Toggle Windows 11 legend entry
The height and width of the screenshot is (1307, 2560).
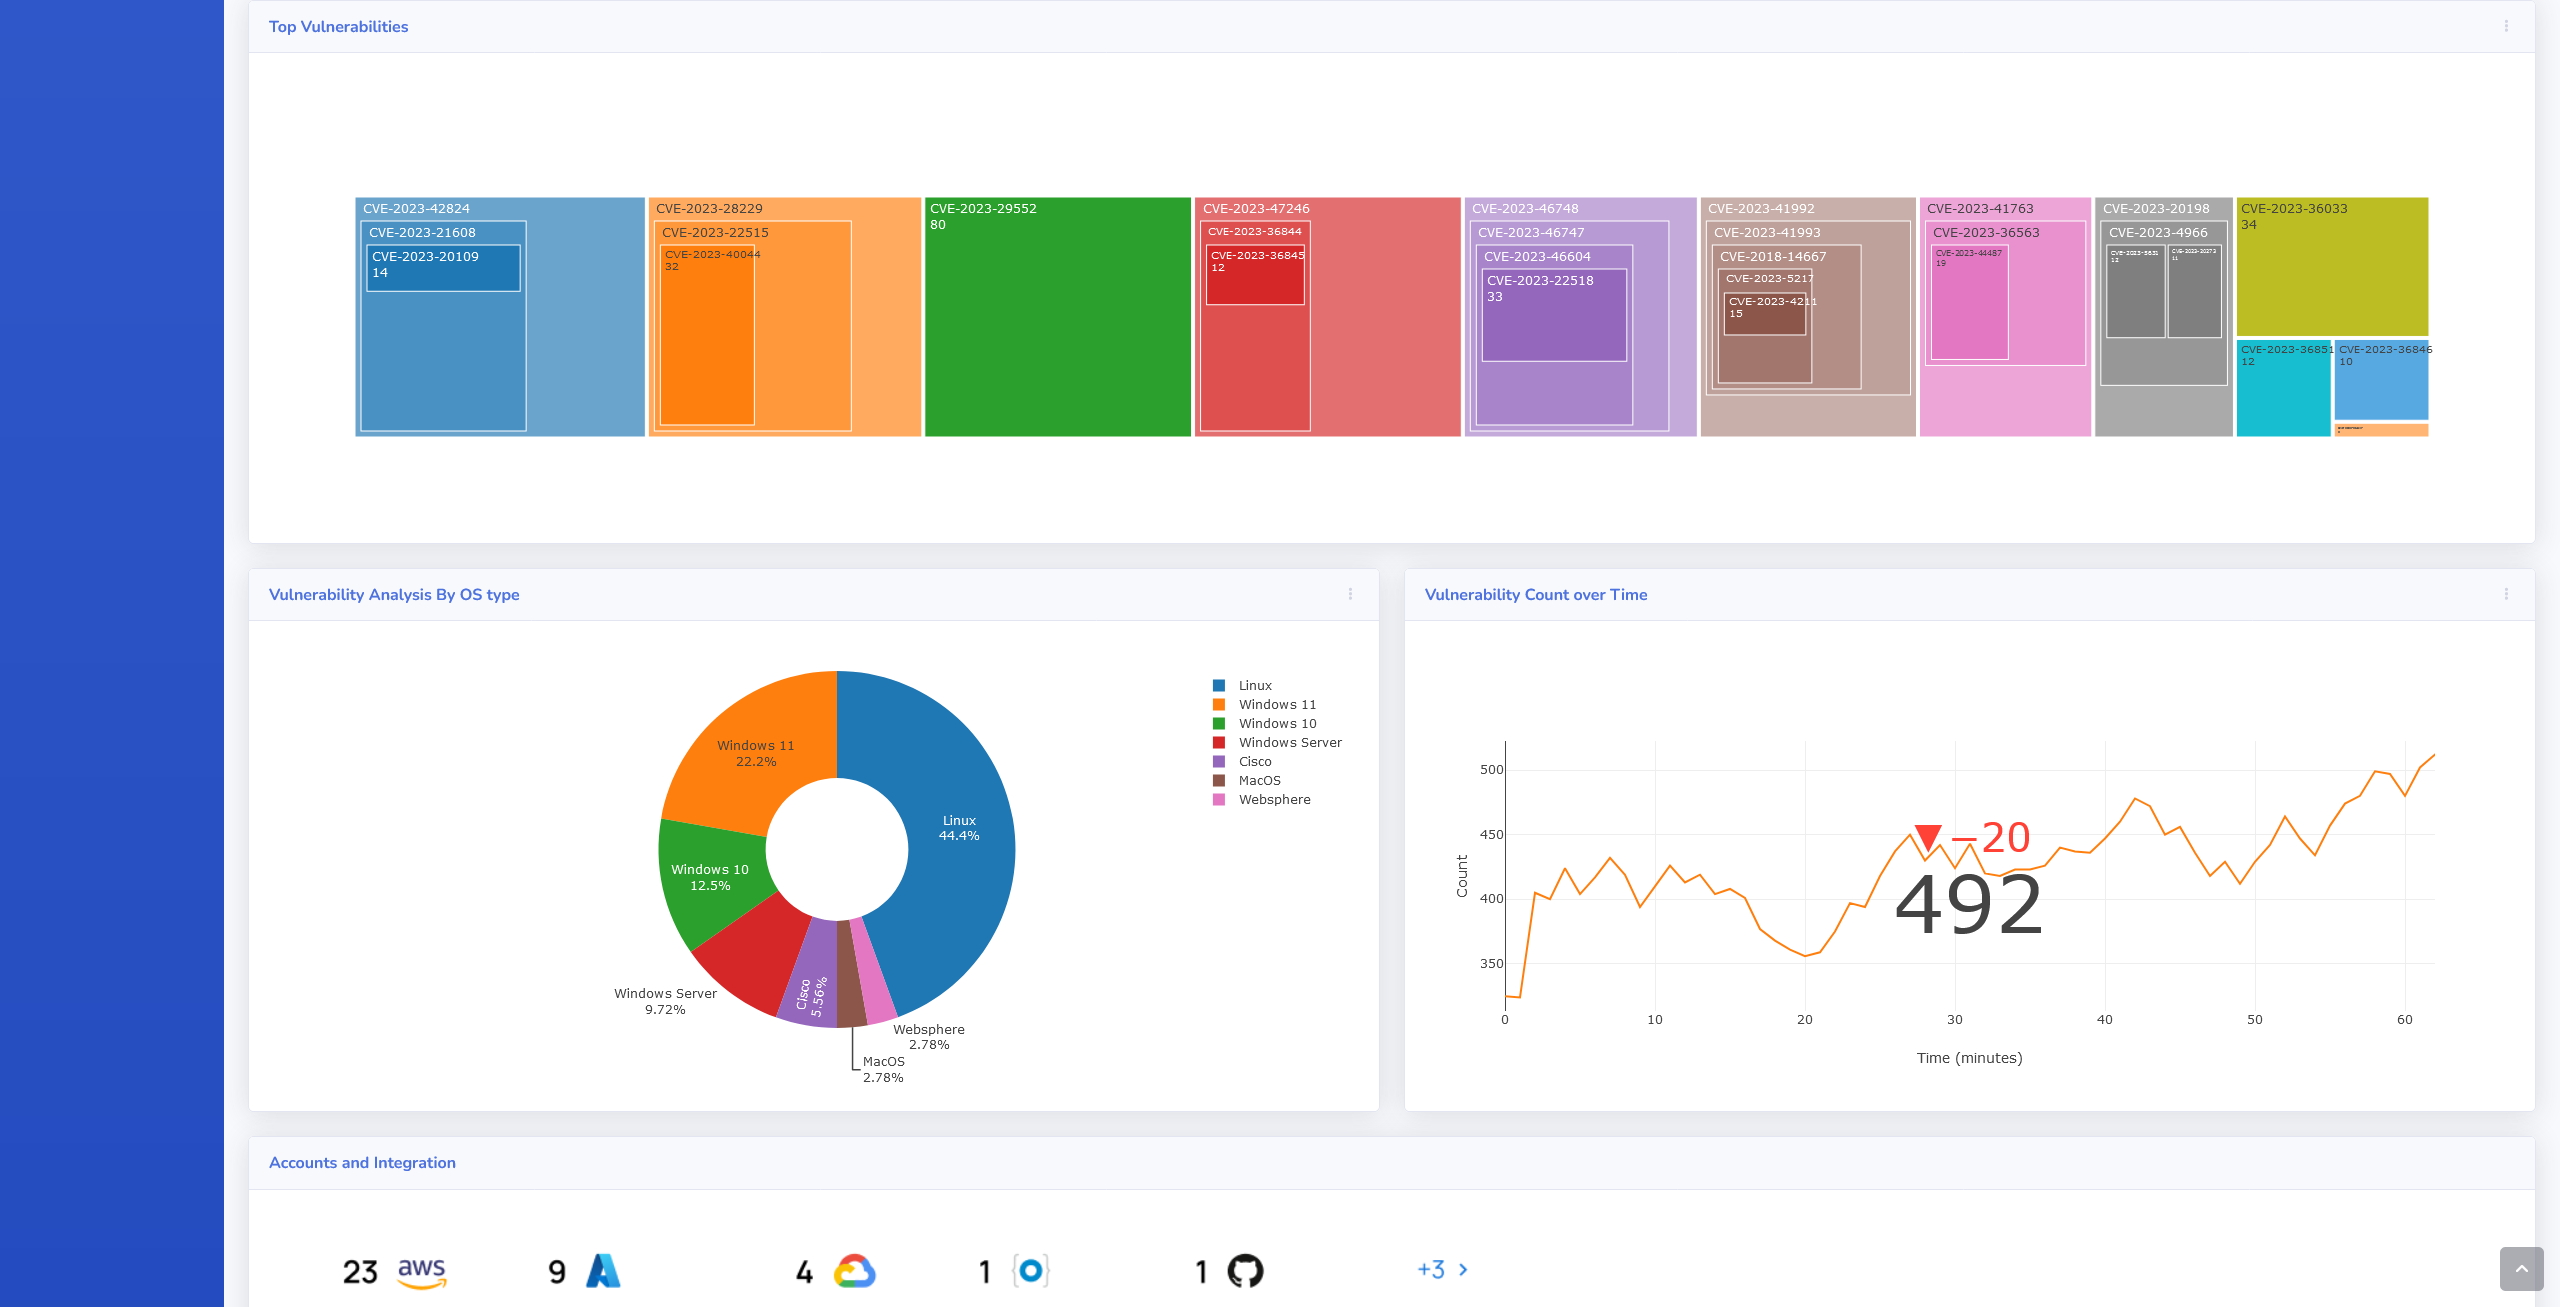(x=1276, y=705)
